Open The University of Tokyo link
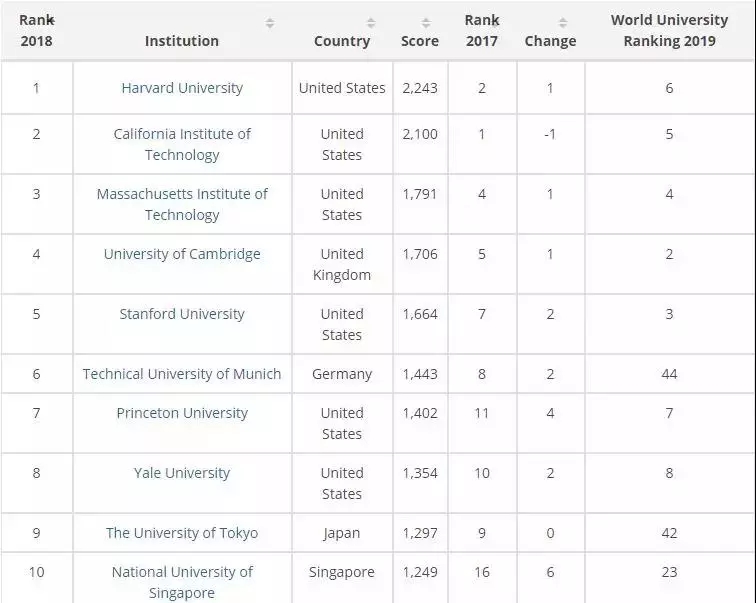This screenshot has width=756, height=603. pyautogui.click(x=182, y=533)
